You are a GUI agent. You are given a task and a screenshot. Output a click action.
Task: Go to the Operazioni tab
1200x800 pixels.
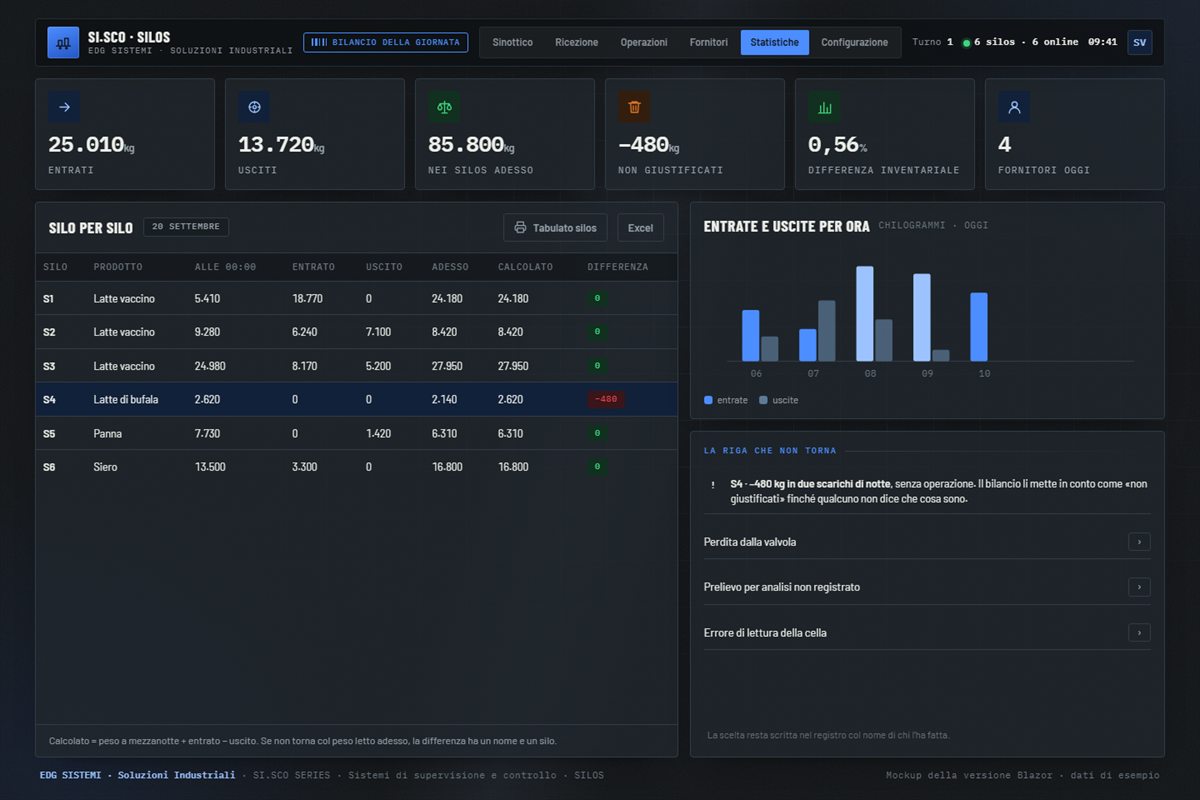(x=644, y=43)
